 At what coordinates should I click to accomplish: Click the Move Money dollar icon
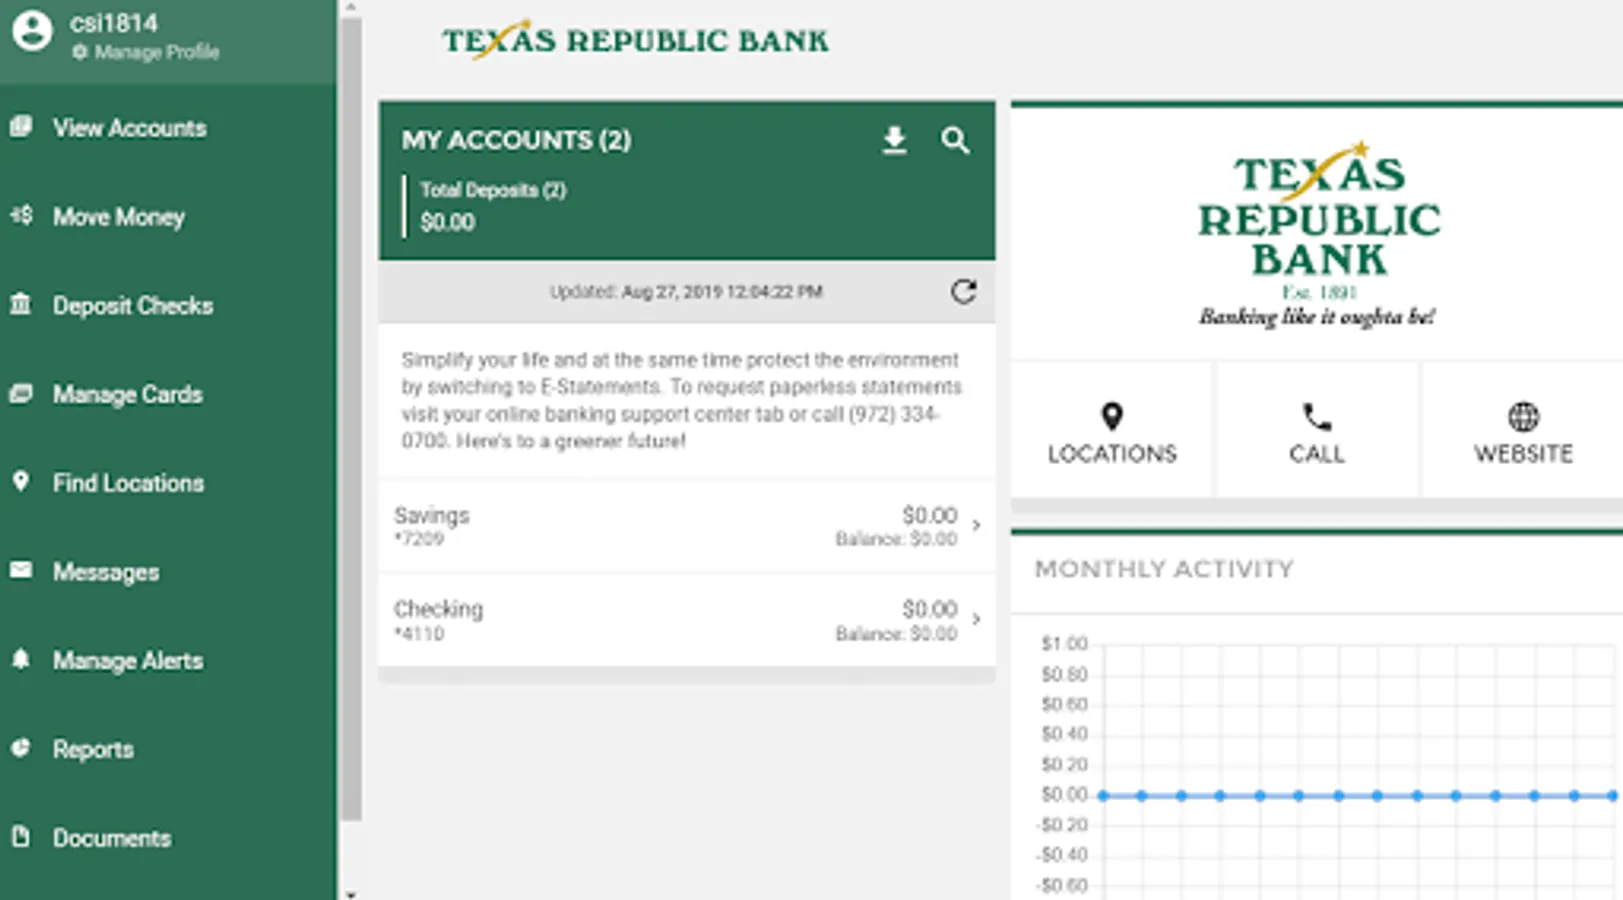(x=21, y=216)
